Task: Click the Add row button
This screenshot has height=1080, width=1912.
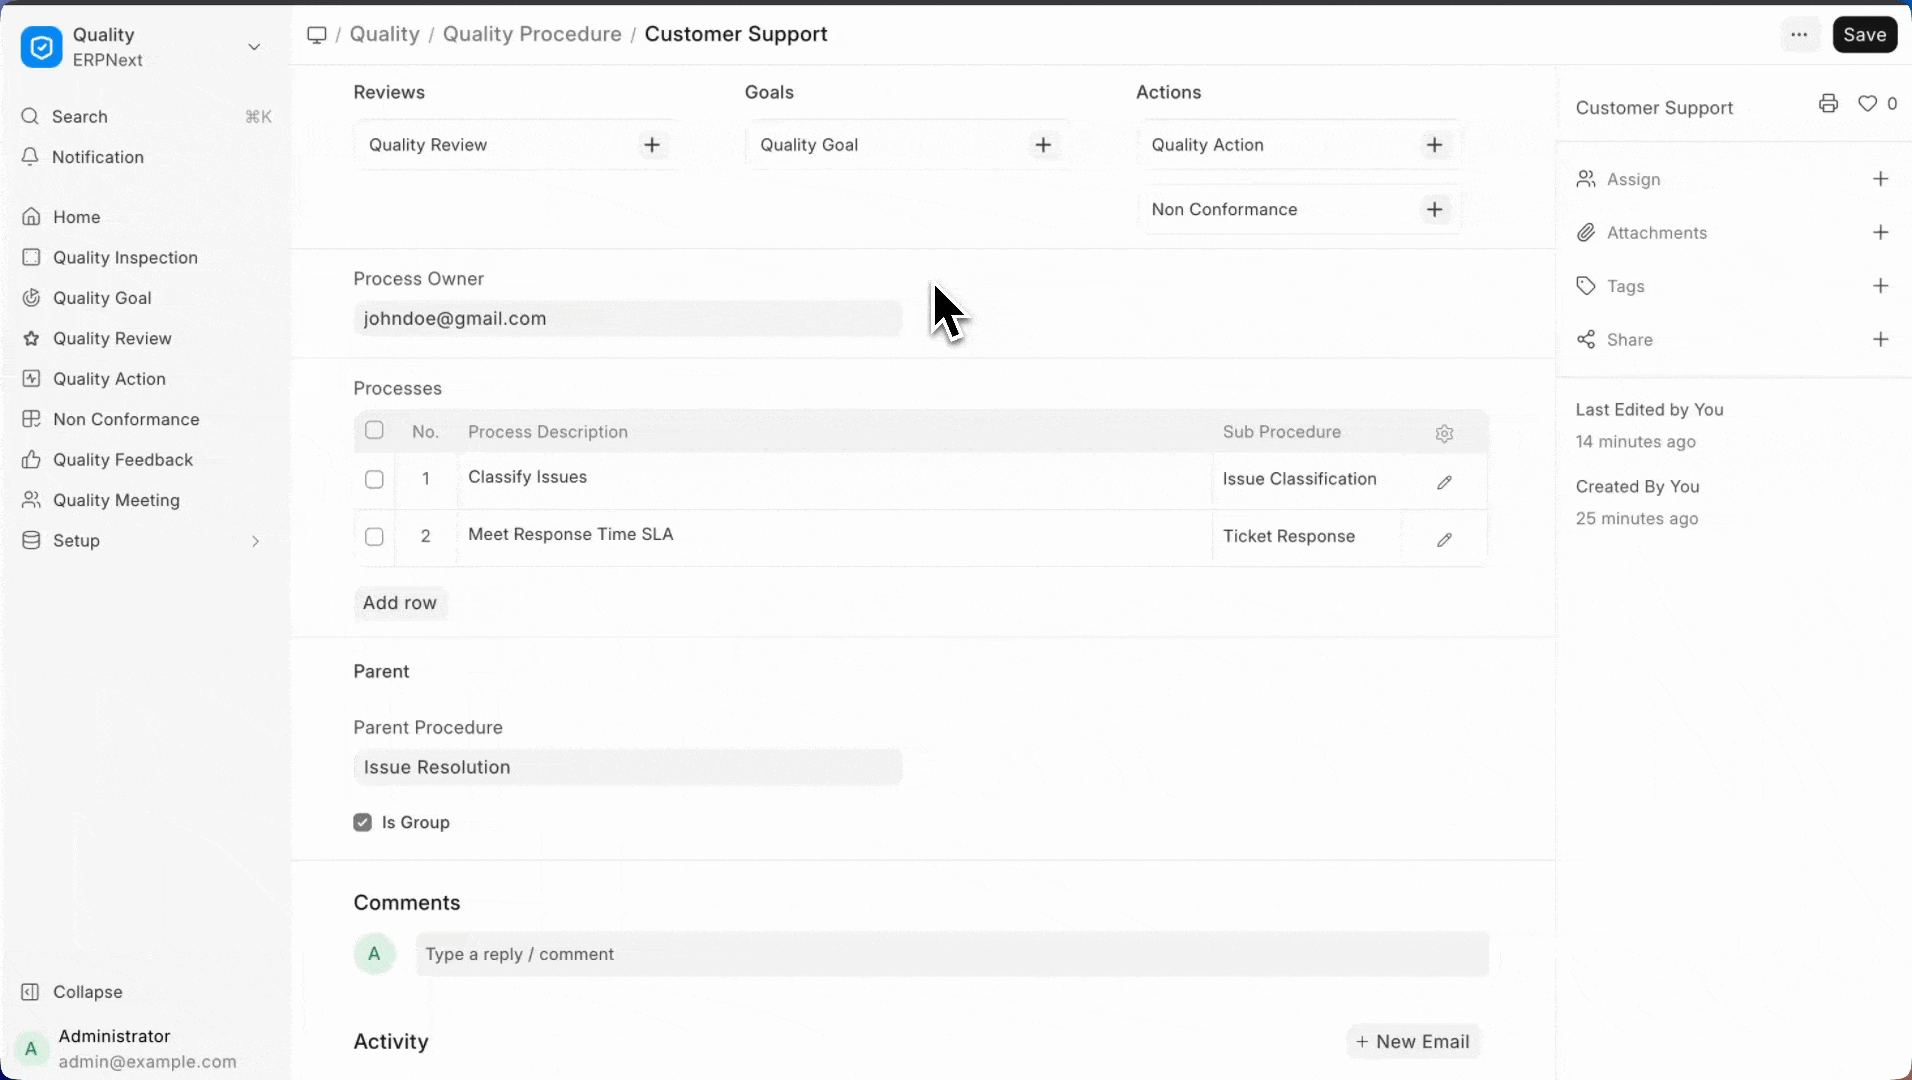Action: click(x=399, y=603)
